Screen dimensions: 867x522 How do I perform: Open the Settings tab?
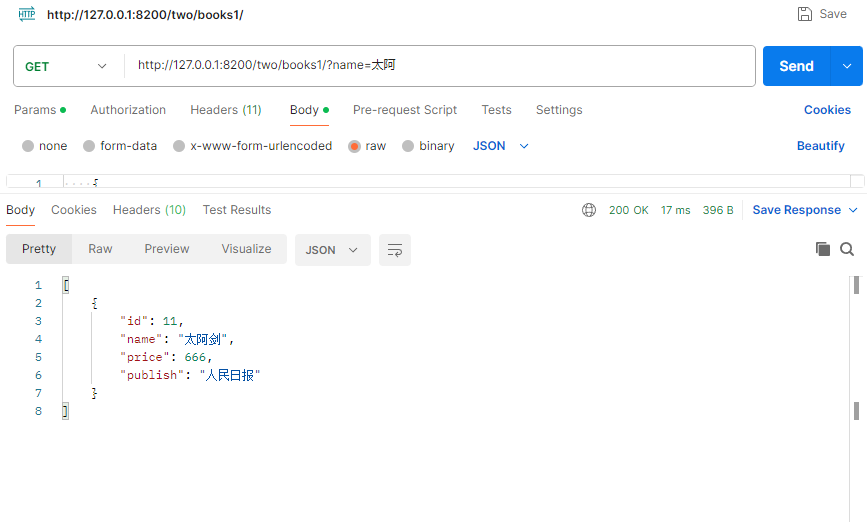(559, 110)
